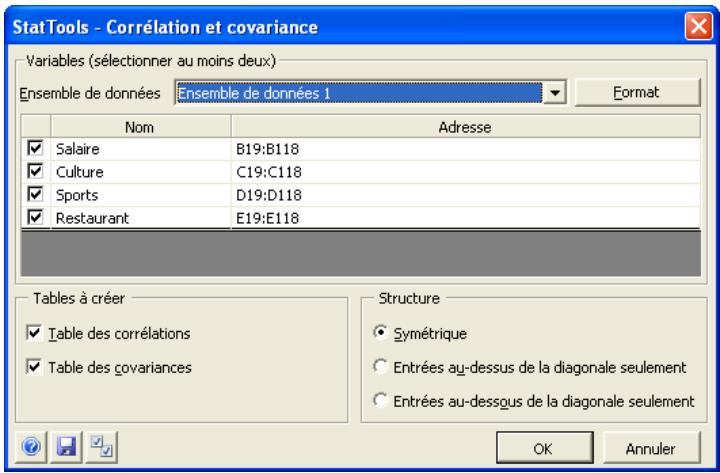Click the Format button

[x=637, y=93]
